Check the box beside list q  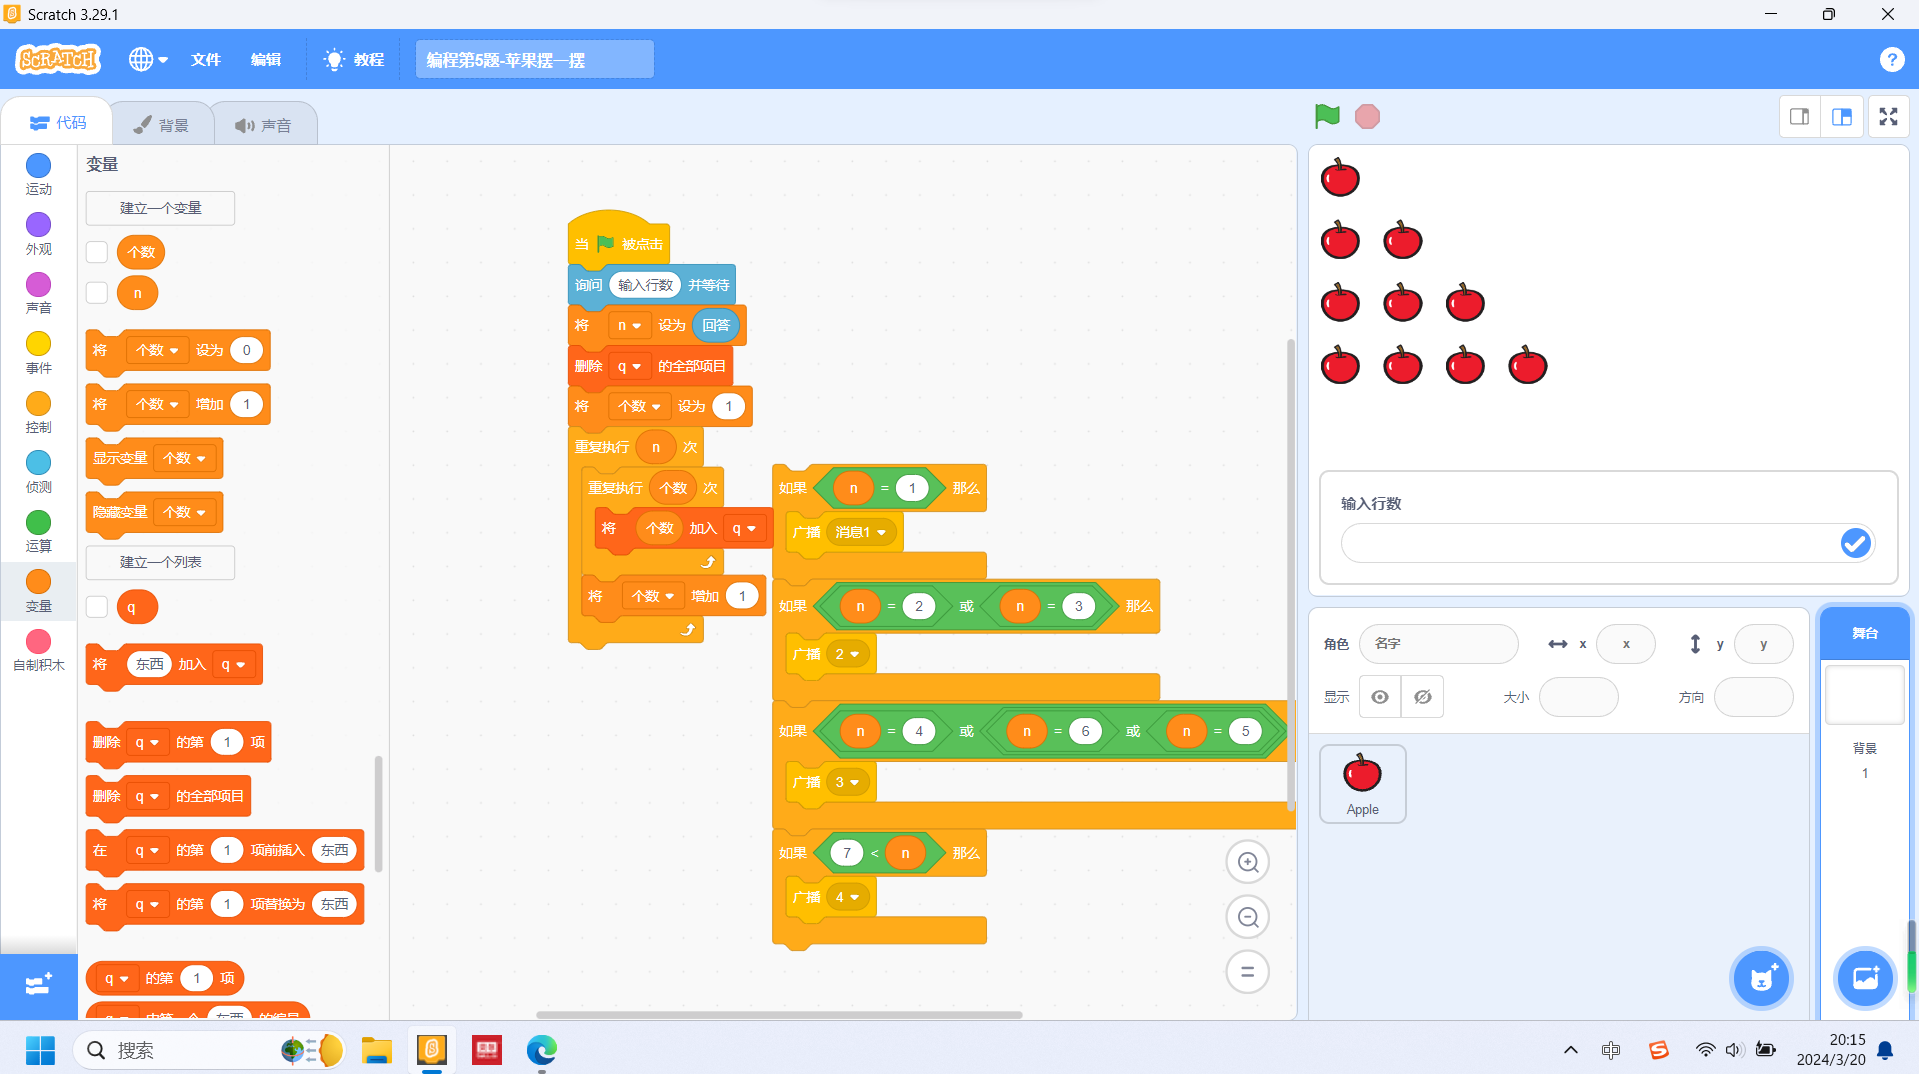point(97,607)
